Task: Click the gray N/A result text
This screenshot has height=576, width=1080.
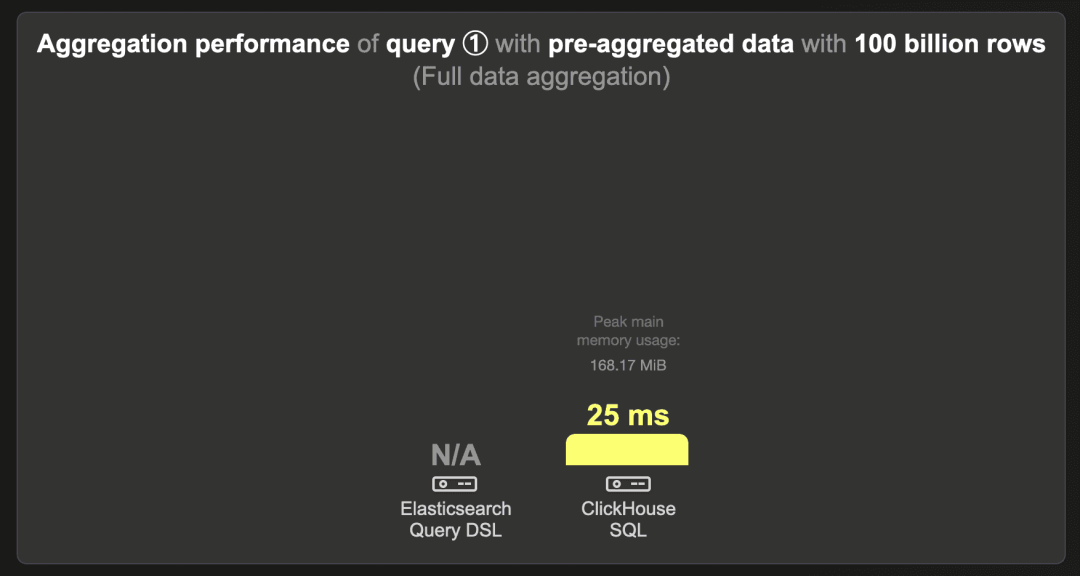Action: coord(455,455)
